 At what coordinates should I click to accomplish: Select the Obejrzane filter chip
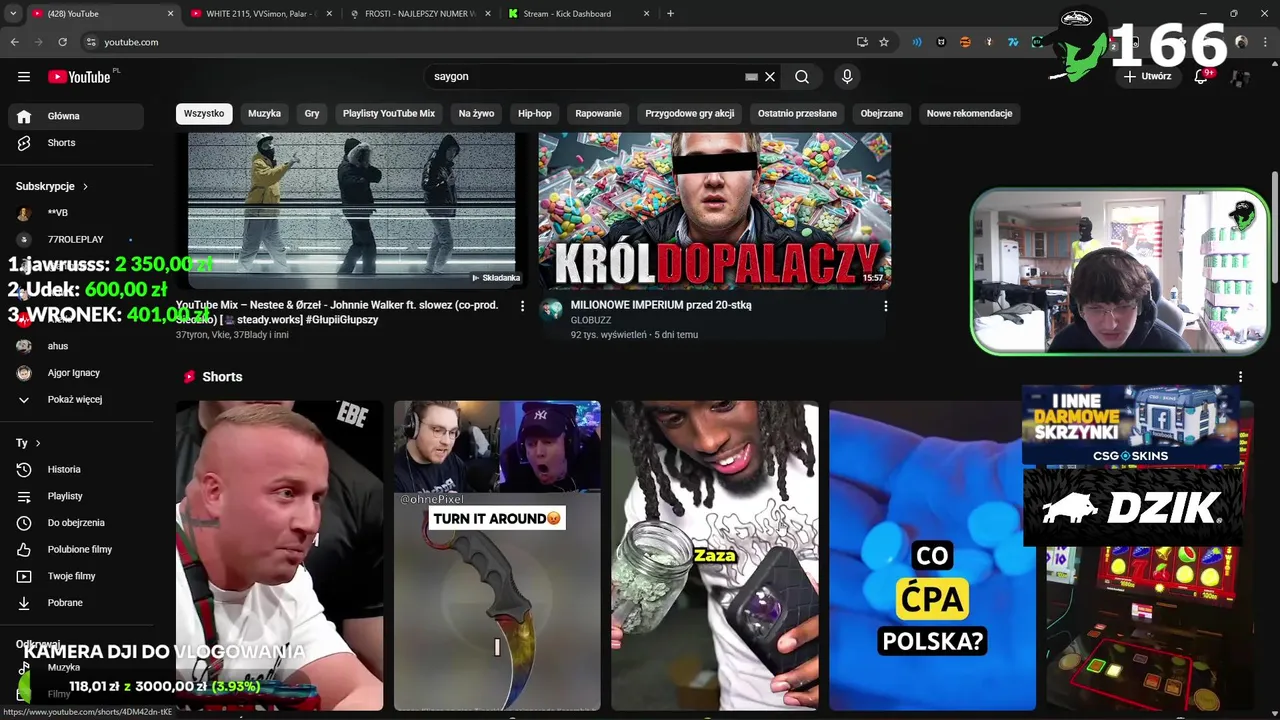click(882, 114)
